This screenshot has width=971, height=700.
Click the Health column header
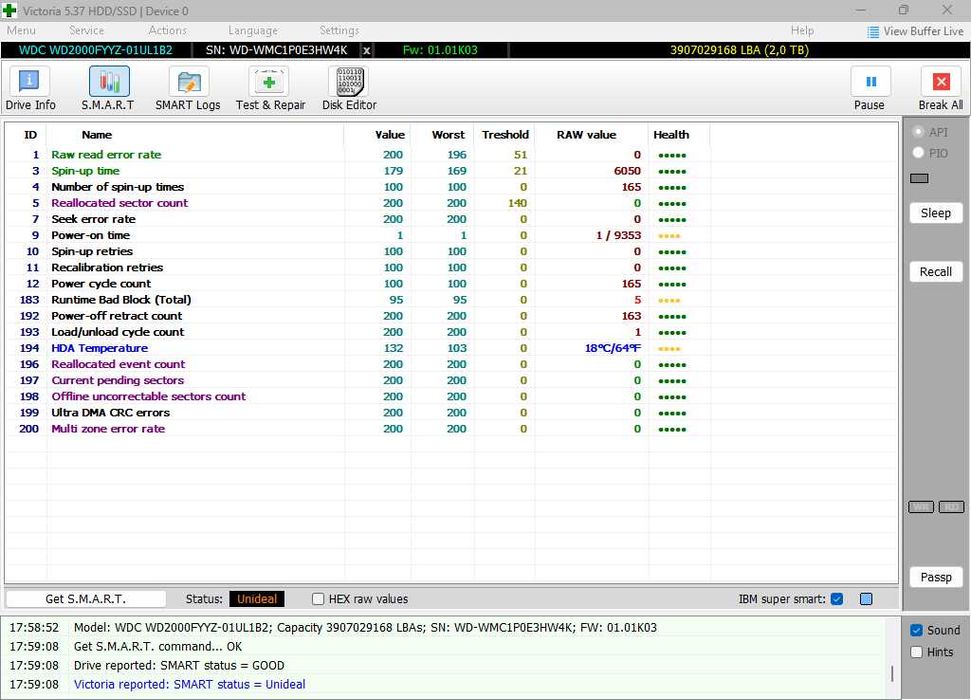click(x=679, y=135)
